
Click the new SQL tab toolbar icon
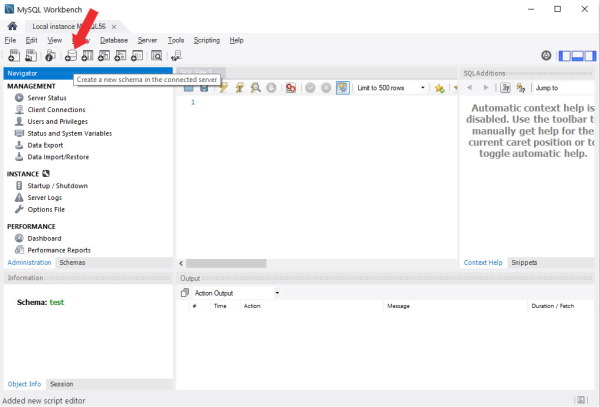13,56
